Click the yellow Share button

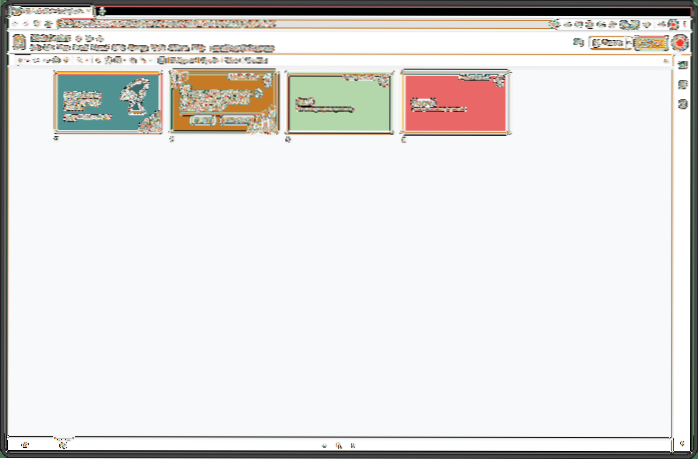point(651,43)
